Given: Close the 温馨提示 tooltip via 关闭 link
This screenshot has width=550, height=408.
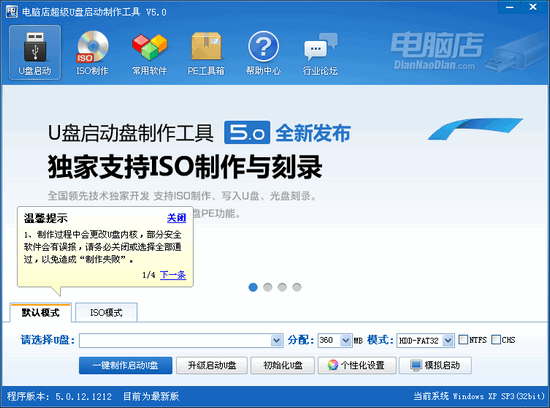Looking at the screenshot, I should (x=176, y=218).
